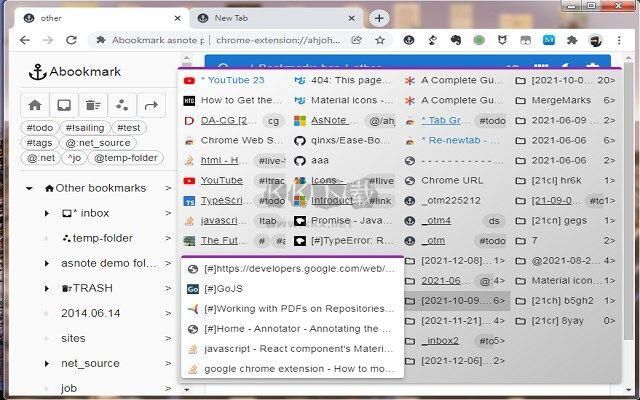
Task: Click the '>' chevron beside Other bookmarks
Action: click(x=168, y=188)
